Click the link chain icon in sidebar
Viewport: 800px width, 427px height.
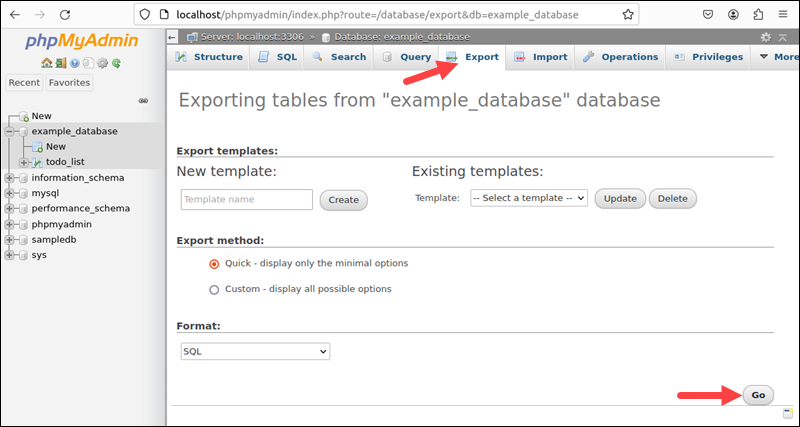tap(143, 101)
